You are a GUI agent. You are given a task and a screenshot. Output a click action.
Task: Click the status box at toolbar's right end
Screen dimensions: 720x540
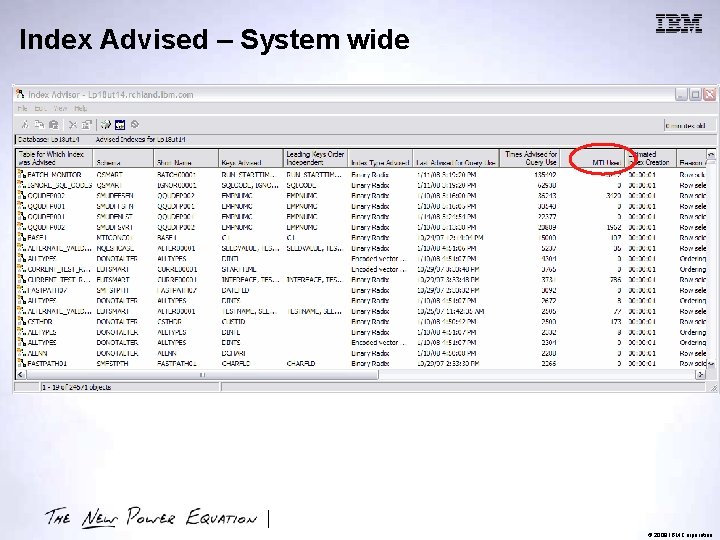(688, 125)
